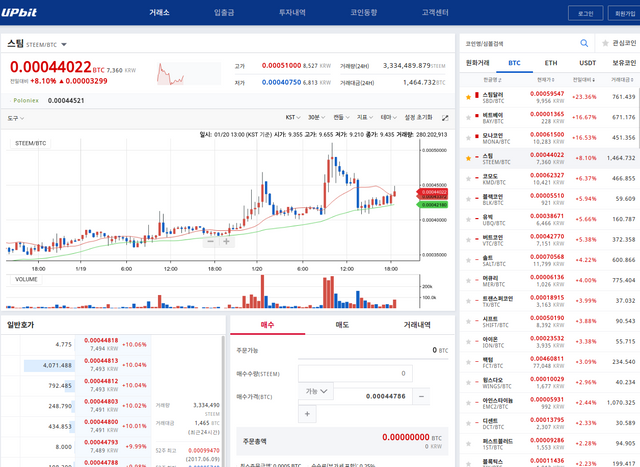Click the 회원가입 sign-up button
Image resolution: width=640 pixels, height=467 pixels.
[624, 13]
